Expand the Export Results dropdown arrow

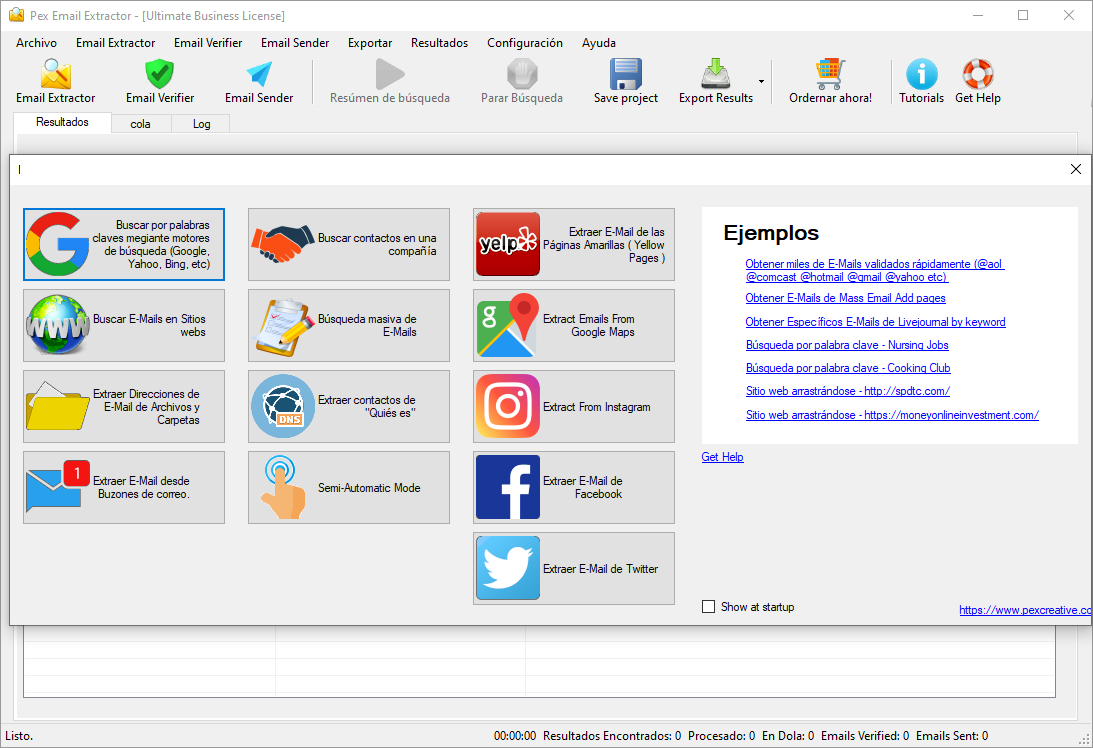tap(761, 81)
